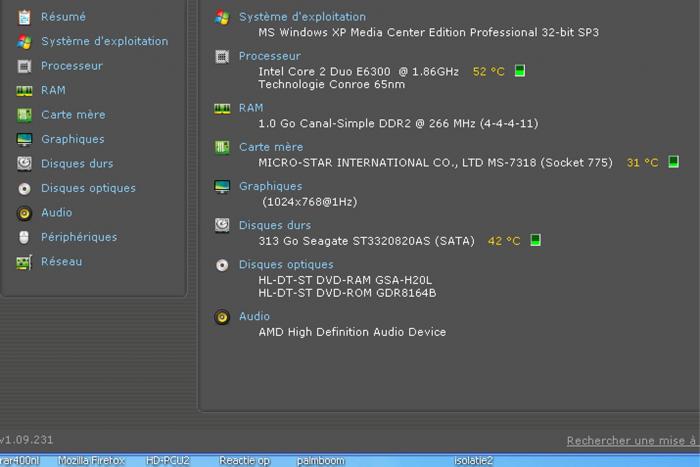Click the Système d'exploitation heading link
This screenshot has width=700, height=467.
[x=303, y=17]
